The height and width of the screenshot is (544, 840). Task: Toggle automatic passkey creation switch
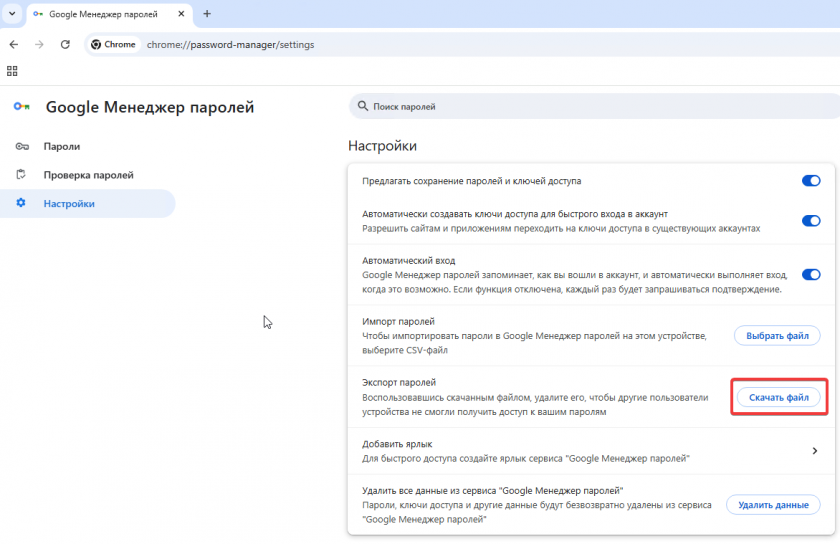coord(810,221)
